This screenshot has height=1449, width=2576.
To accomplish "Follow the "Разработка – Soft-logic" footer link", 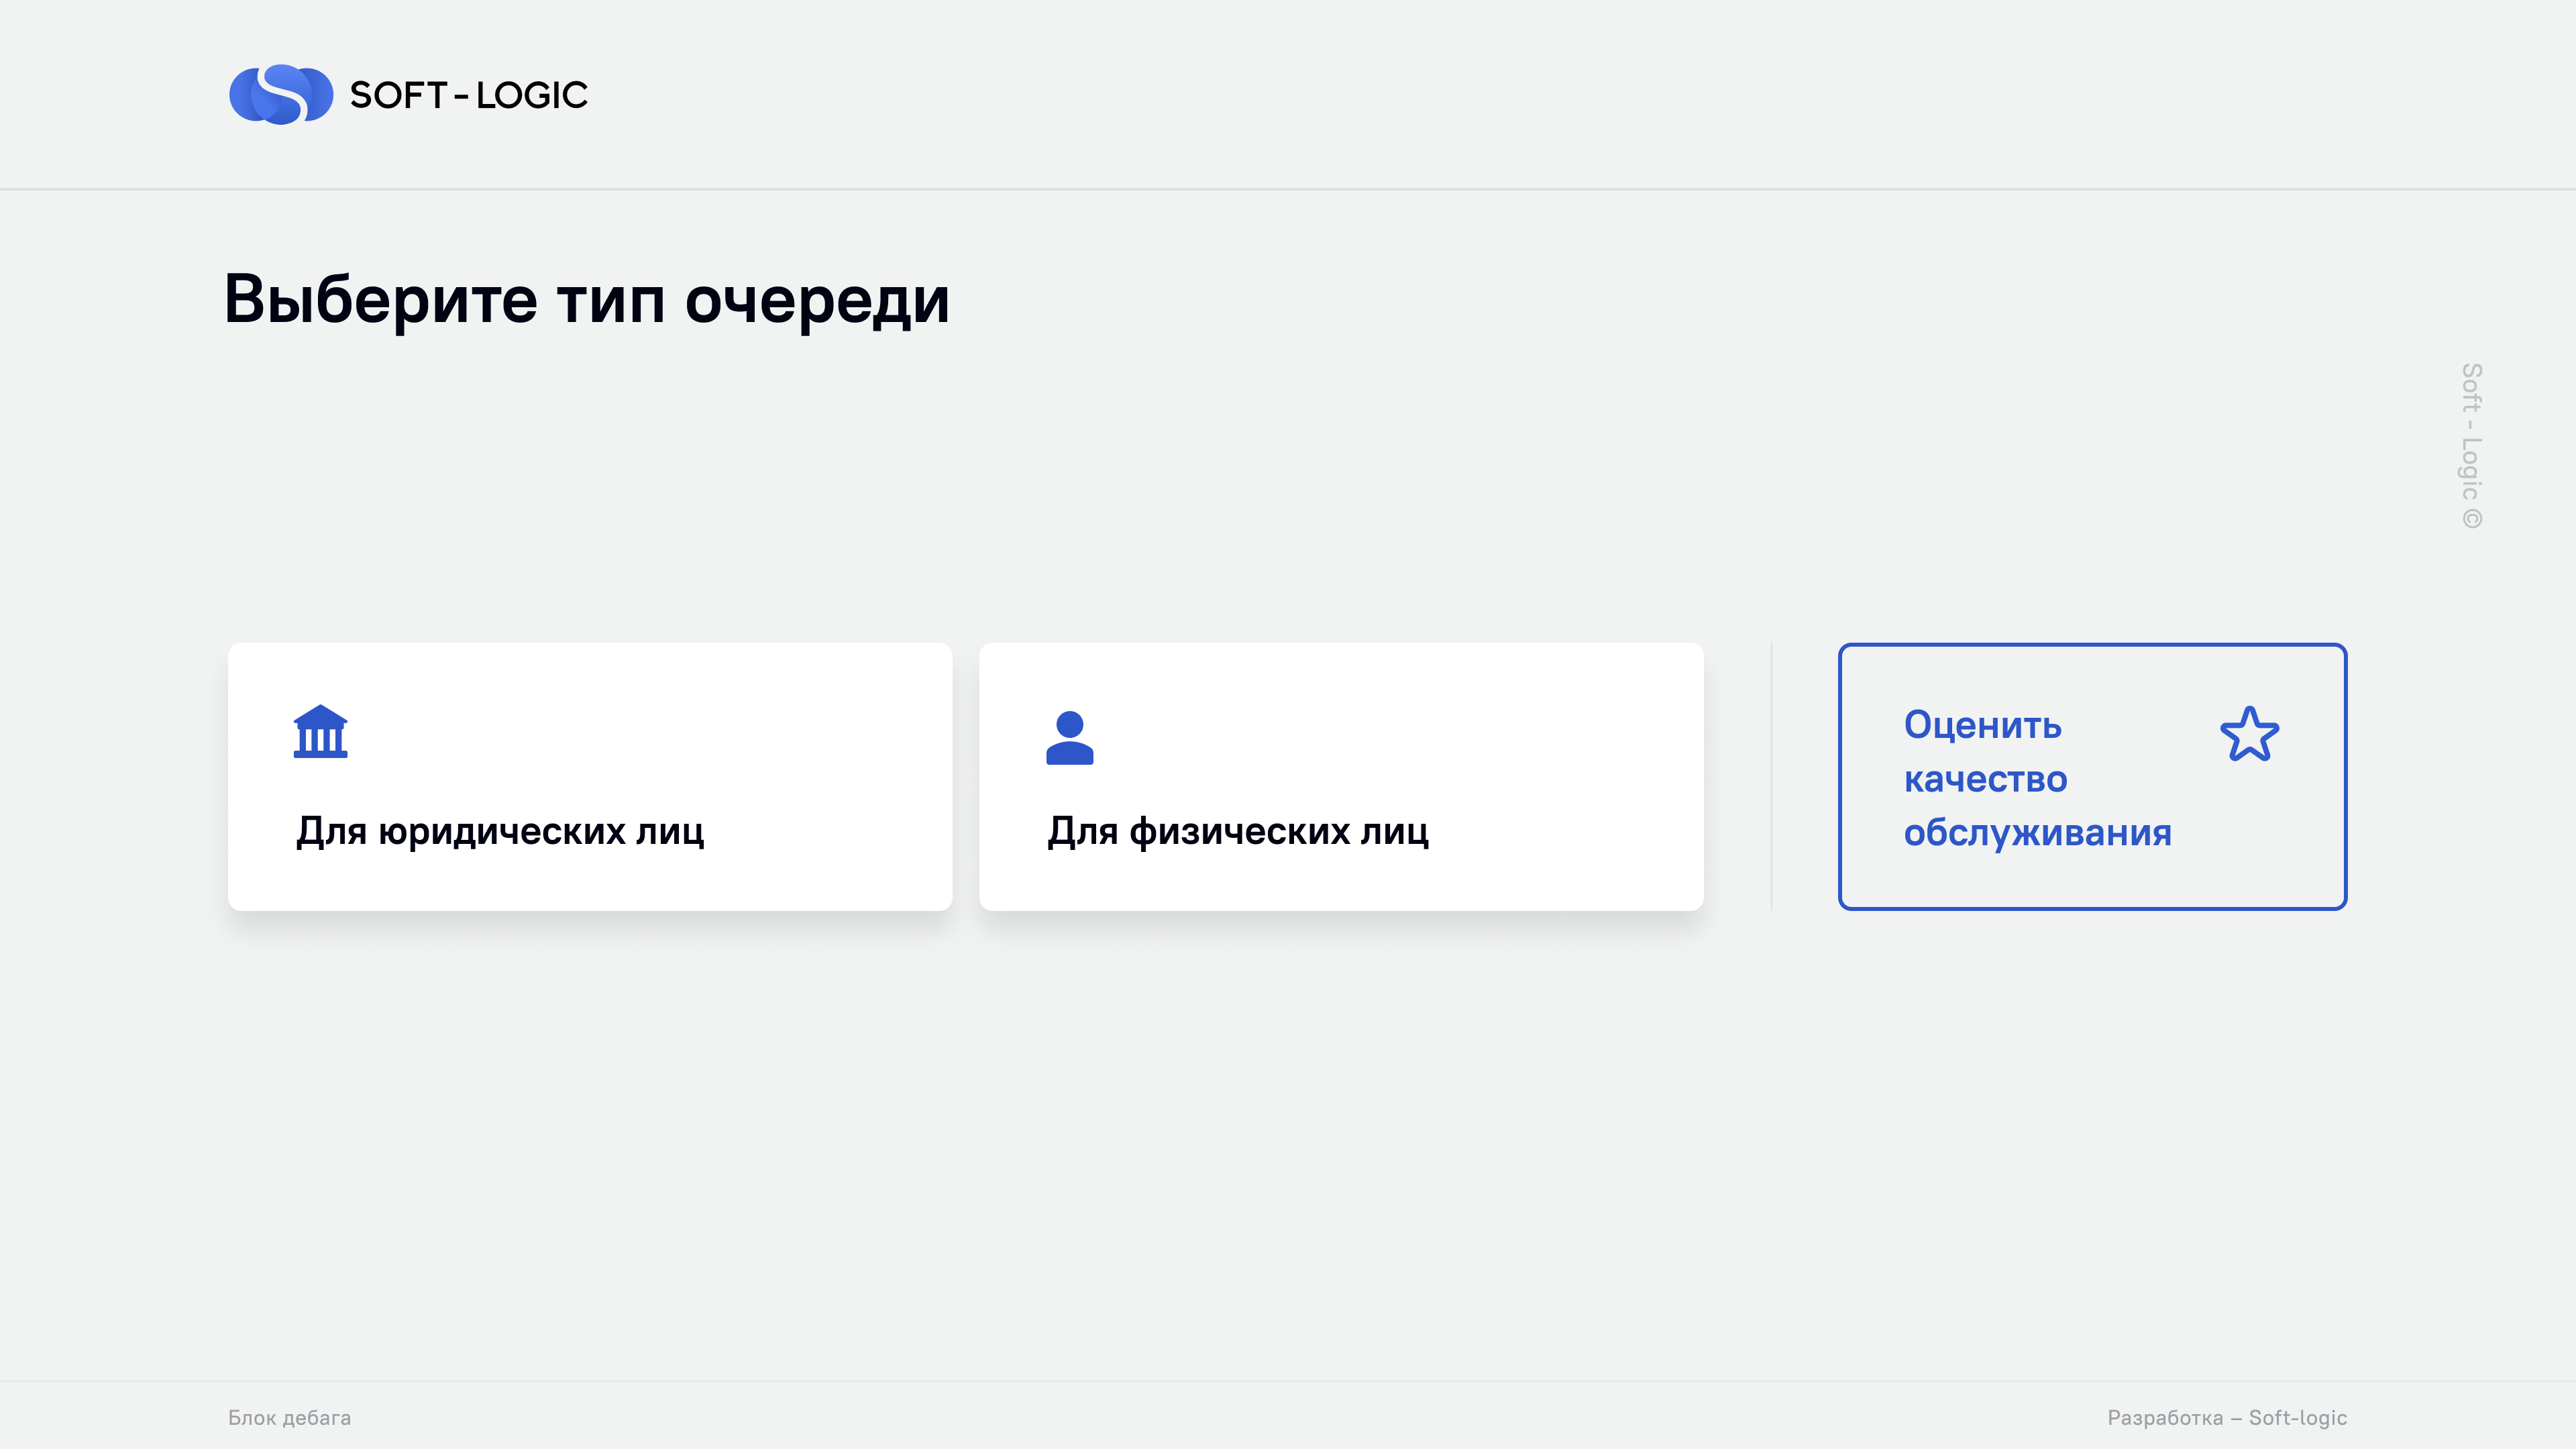I will [x=2227, y=1418].
